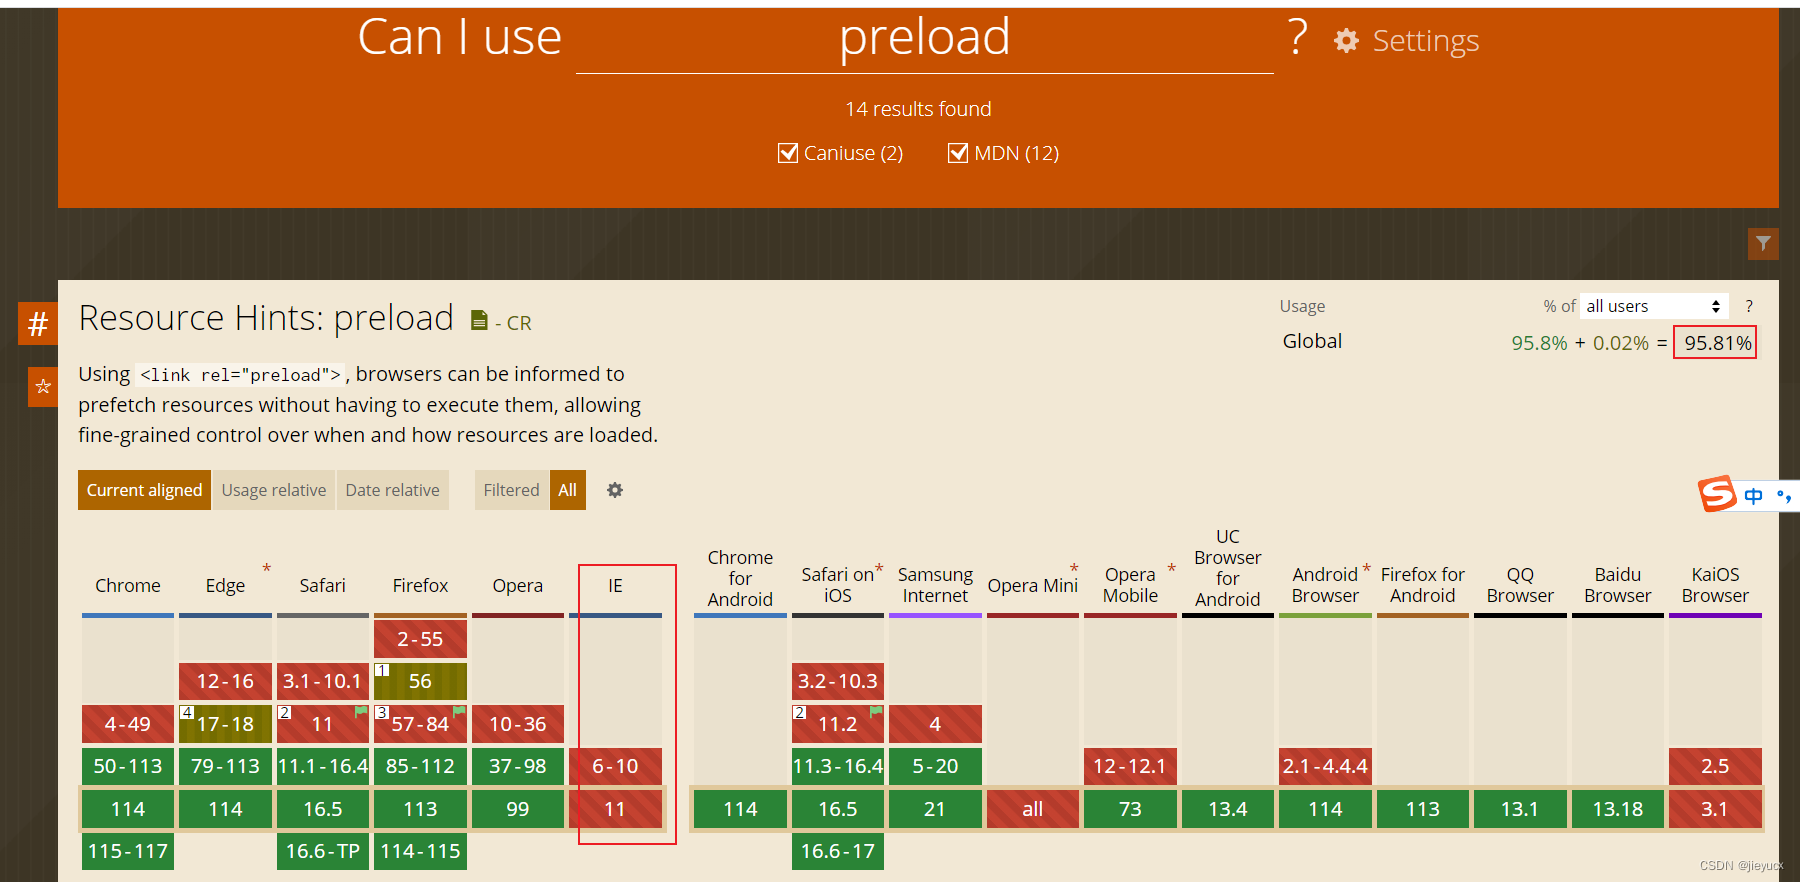Click the hash permalink icon
Viewport: 1800px width, 882px height.
pyautogui.click(x=38, y=323)
